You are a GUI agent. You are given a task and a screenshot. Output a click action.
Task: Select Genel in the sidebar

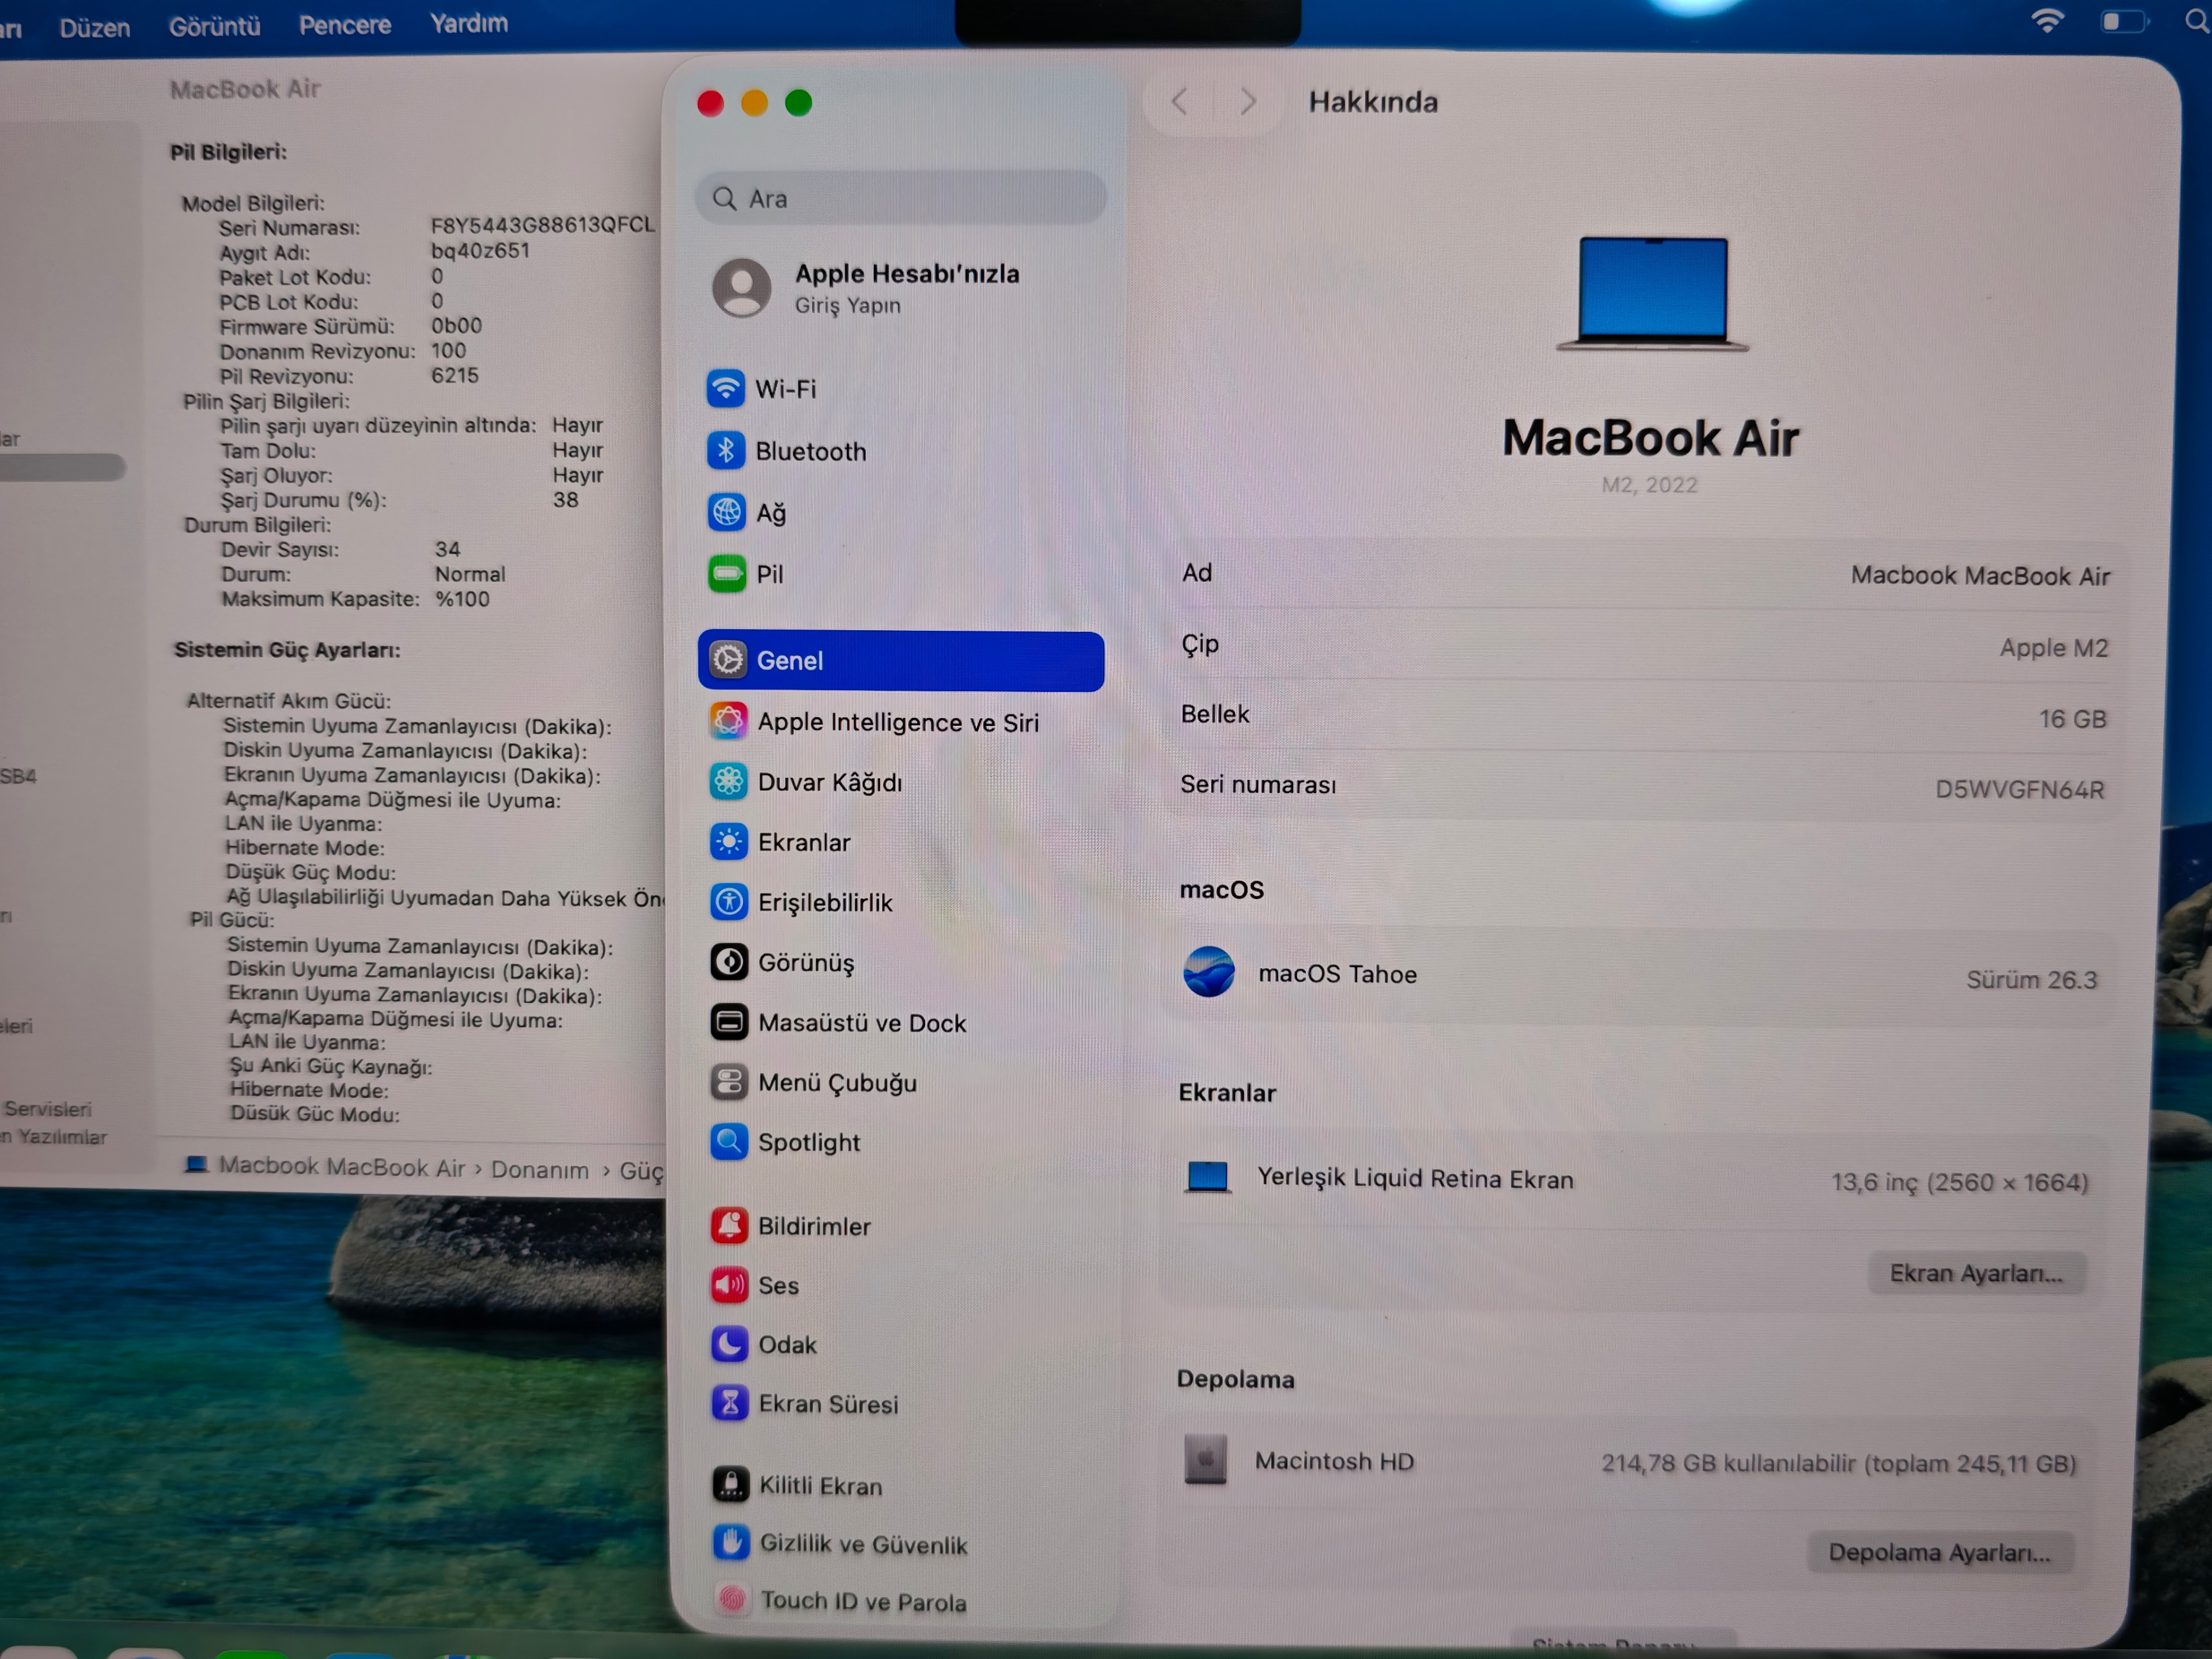(900, 661)
